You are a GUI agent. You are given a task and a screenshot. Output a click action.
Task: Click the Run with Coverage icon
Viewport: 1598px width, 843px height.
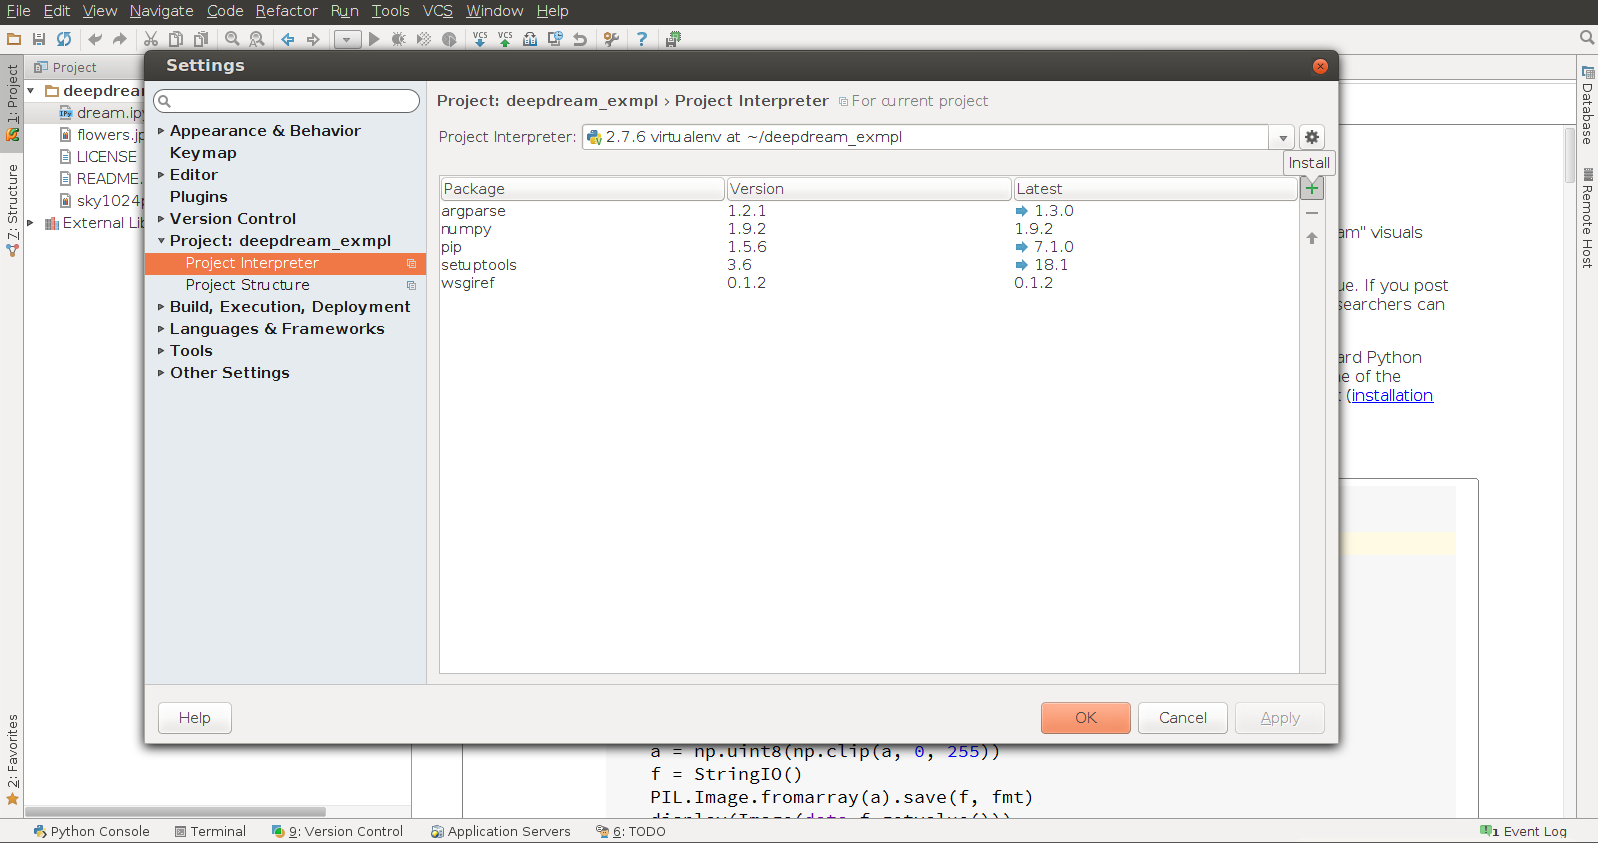(424, 39)
